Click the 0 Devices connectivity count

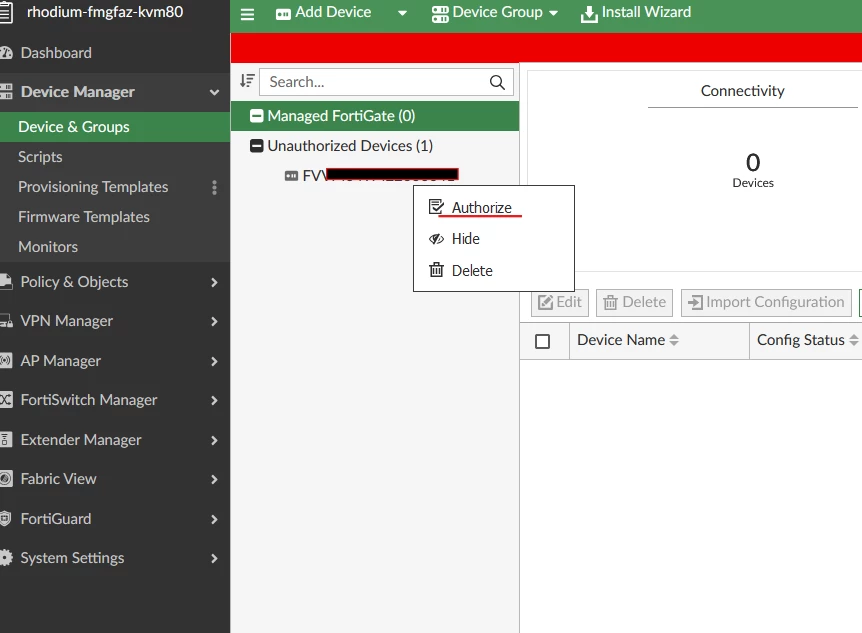pos(753,170)
